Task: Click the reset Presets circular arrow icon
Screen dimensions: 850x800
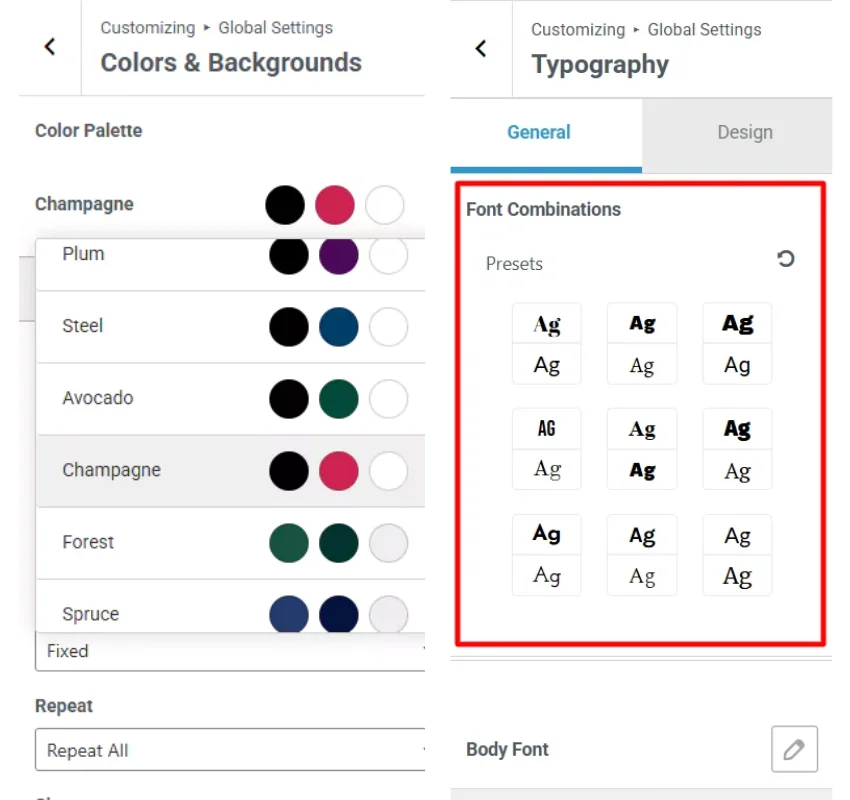Action: tap(785, 258)
